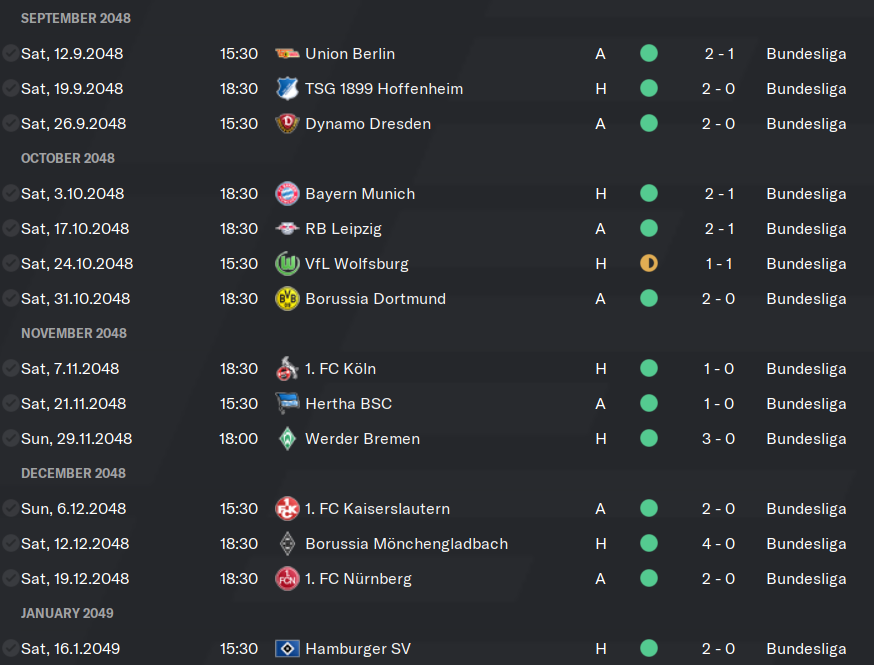The height and width of the screenshot is (665, 874).
Task: Click the Werder Bremen diamond crest
Action: [287, 439]
